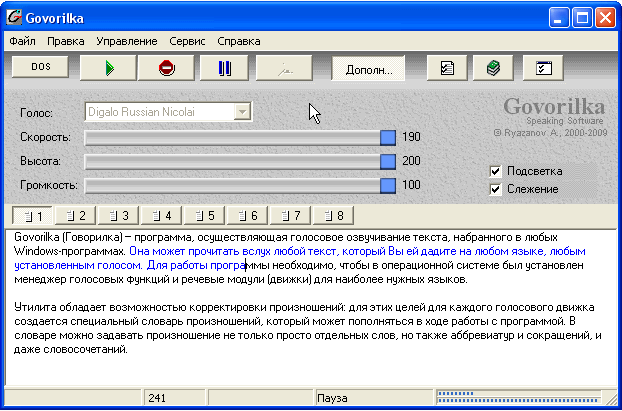Stop speech with the red stop icon
Screen dimensions: 622x411
166,68
